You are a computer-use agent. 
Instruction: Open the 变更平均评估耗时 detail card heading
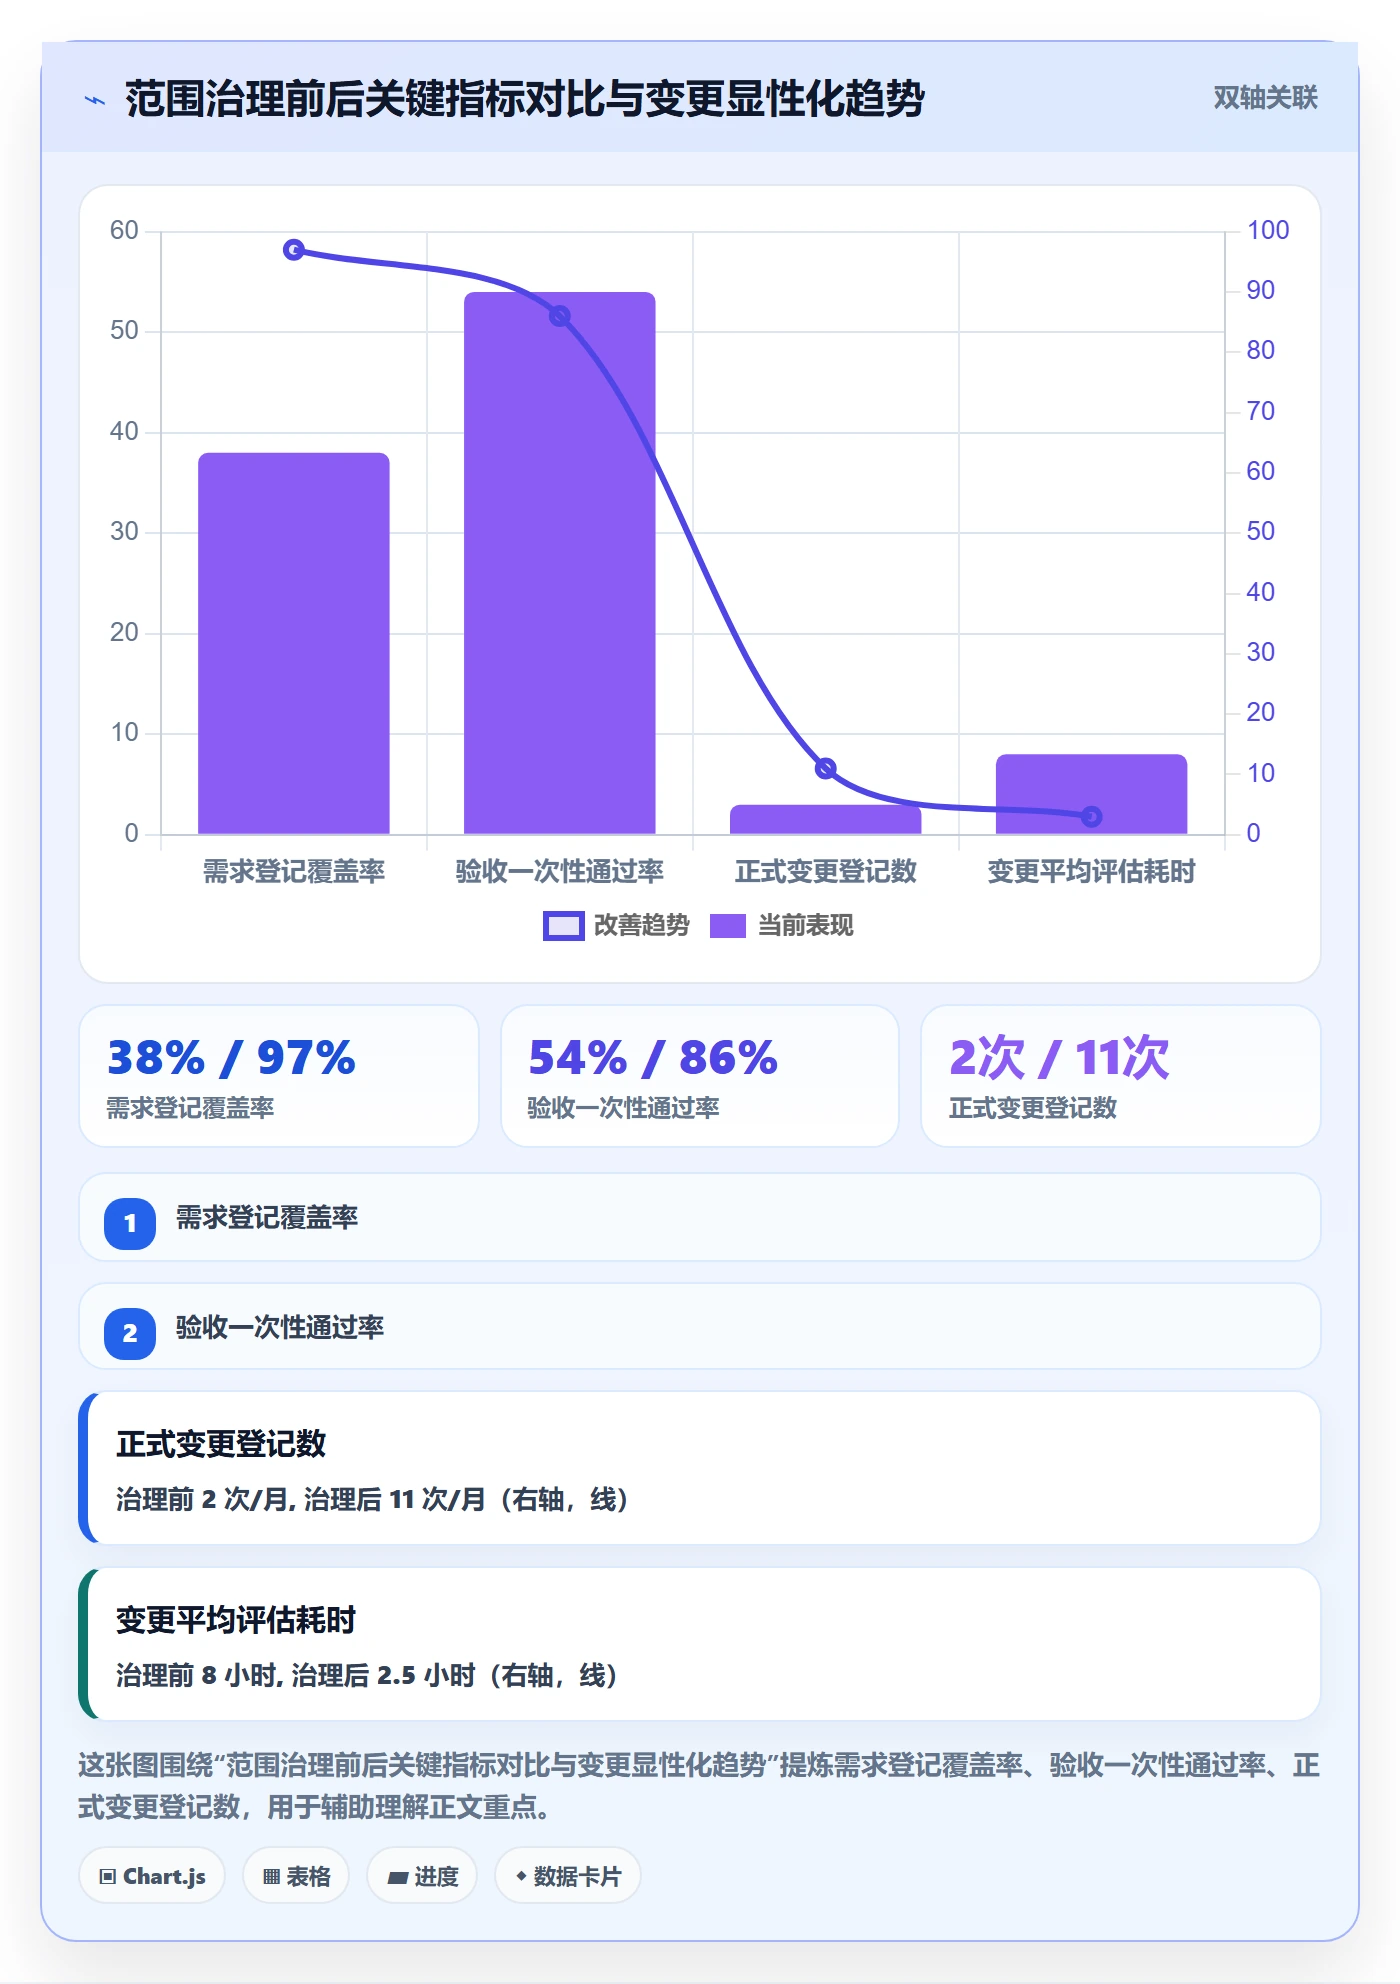coord(236,1620)
